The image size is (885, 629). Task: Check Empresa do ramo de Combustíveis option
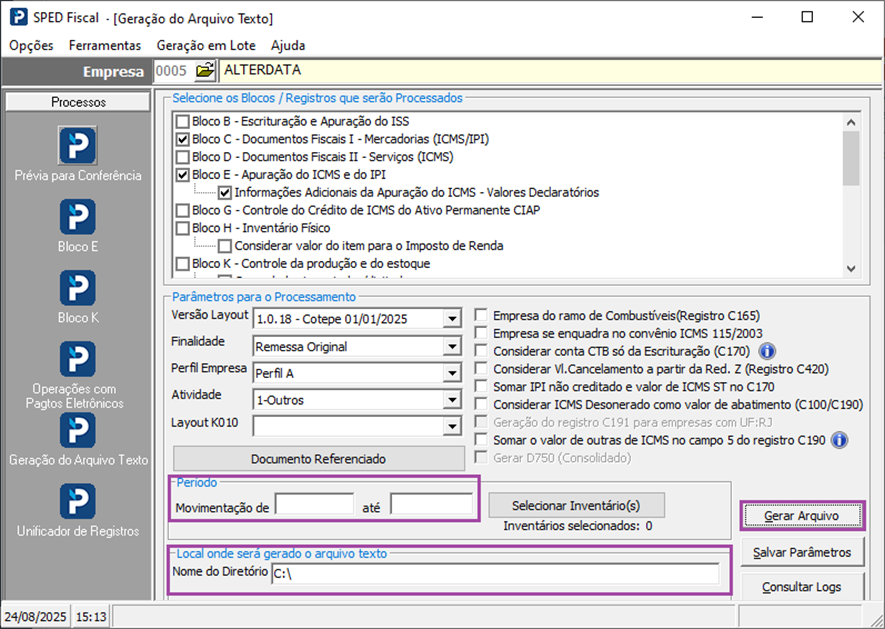click(481, 315)
